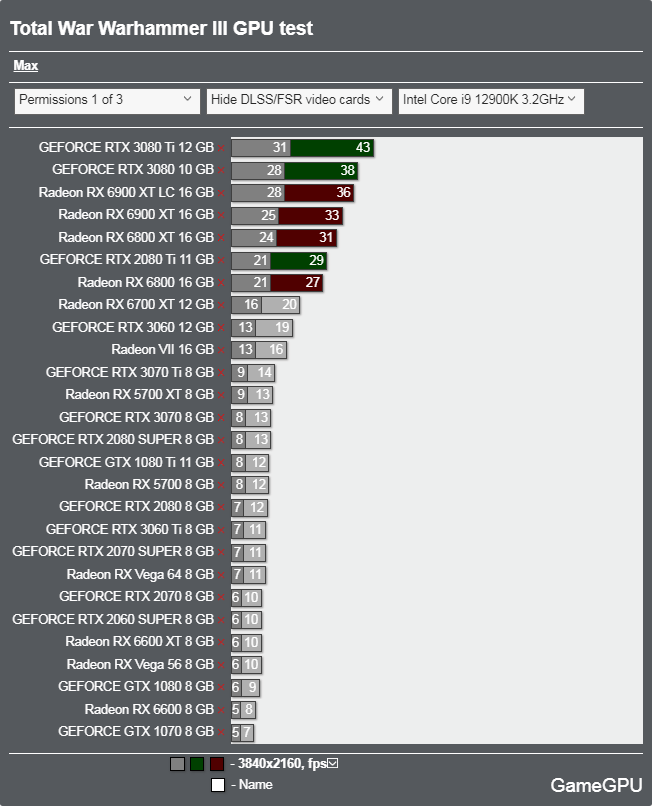Image resolution: width=652 pixels, height=806 pixels.
Task: Remove GEFORCE RTX 3070 8 GB via red X
Action: [221, 418]
